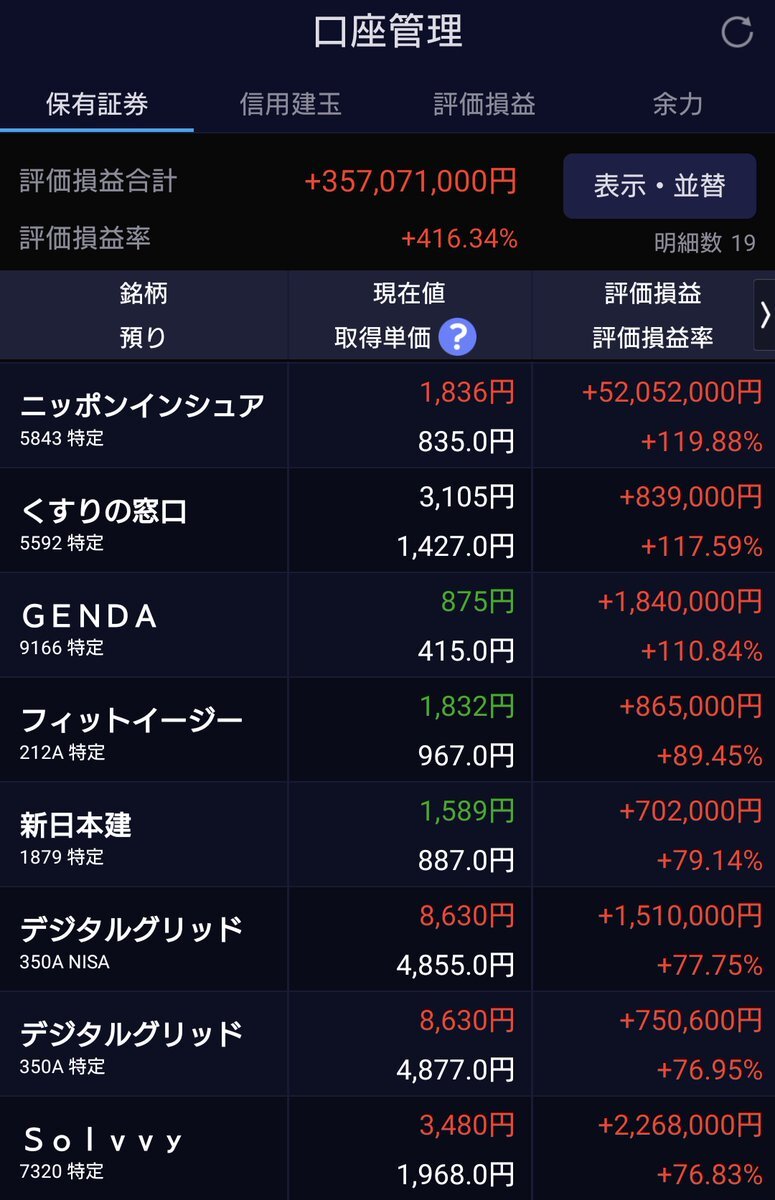Sort by the 銘柄 column header

tap(143, 293)
